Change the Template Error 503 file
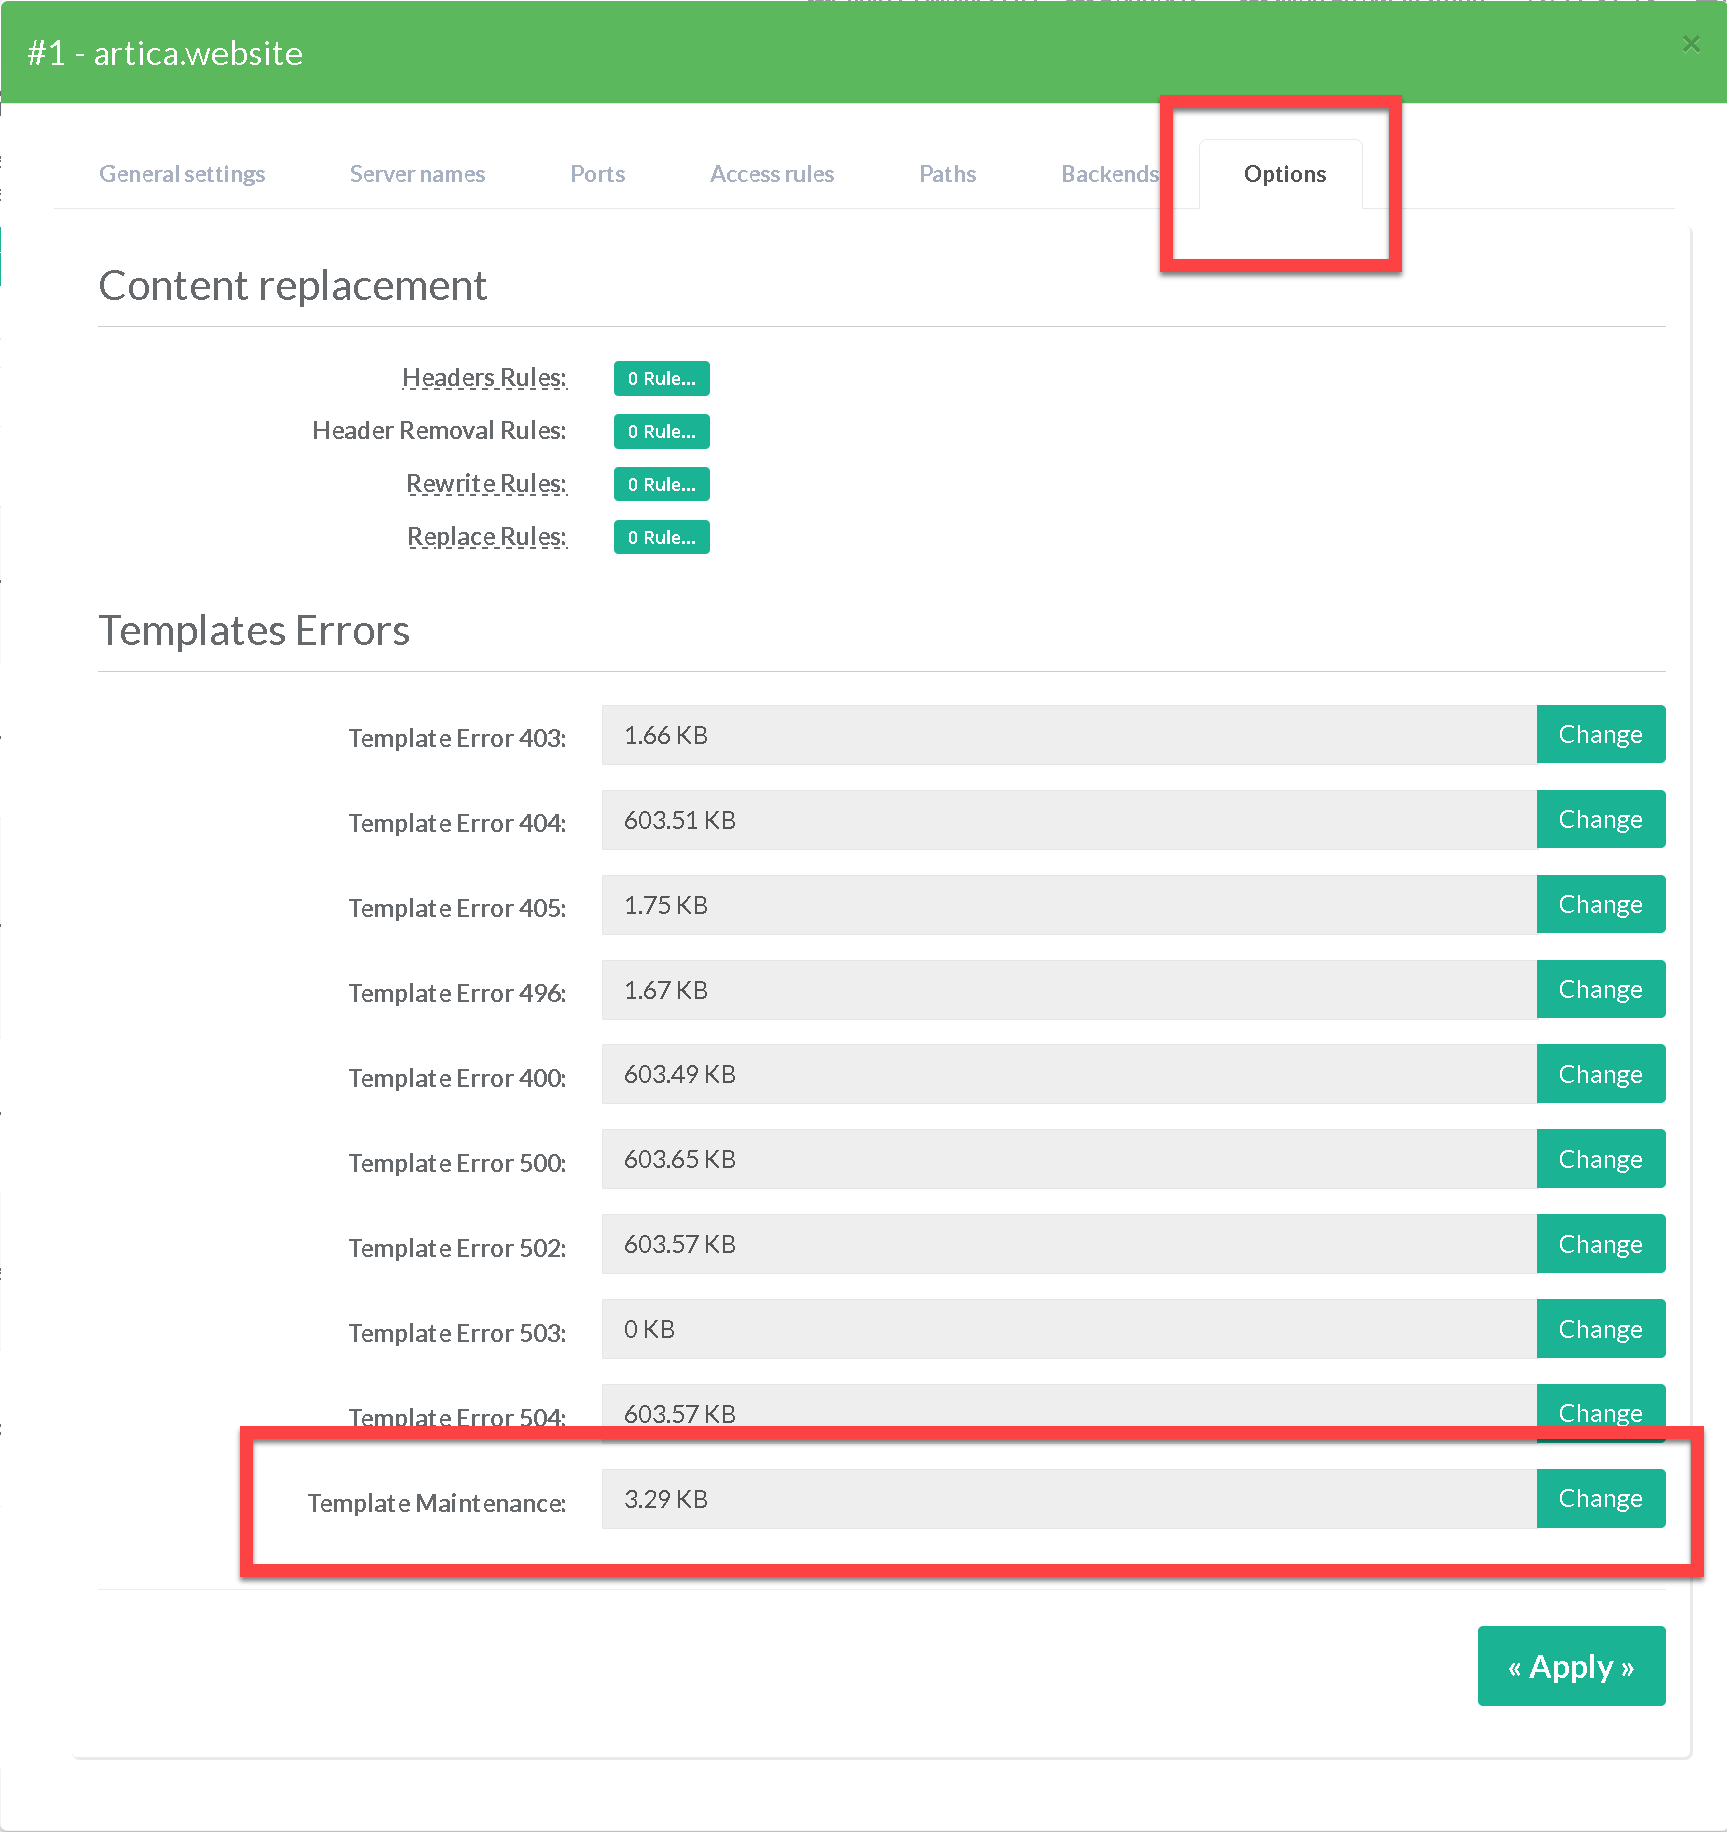The height and width of the screenshot is (1832, 1727). tap(1600, 1330)
